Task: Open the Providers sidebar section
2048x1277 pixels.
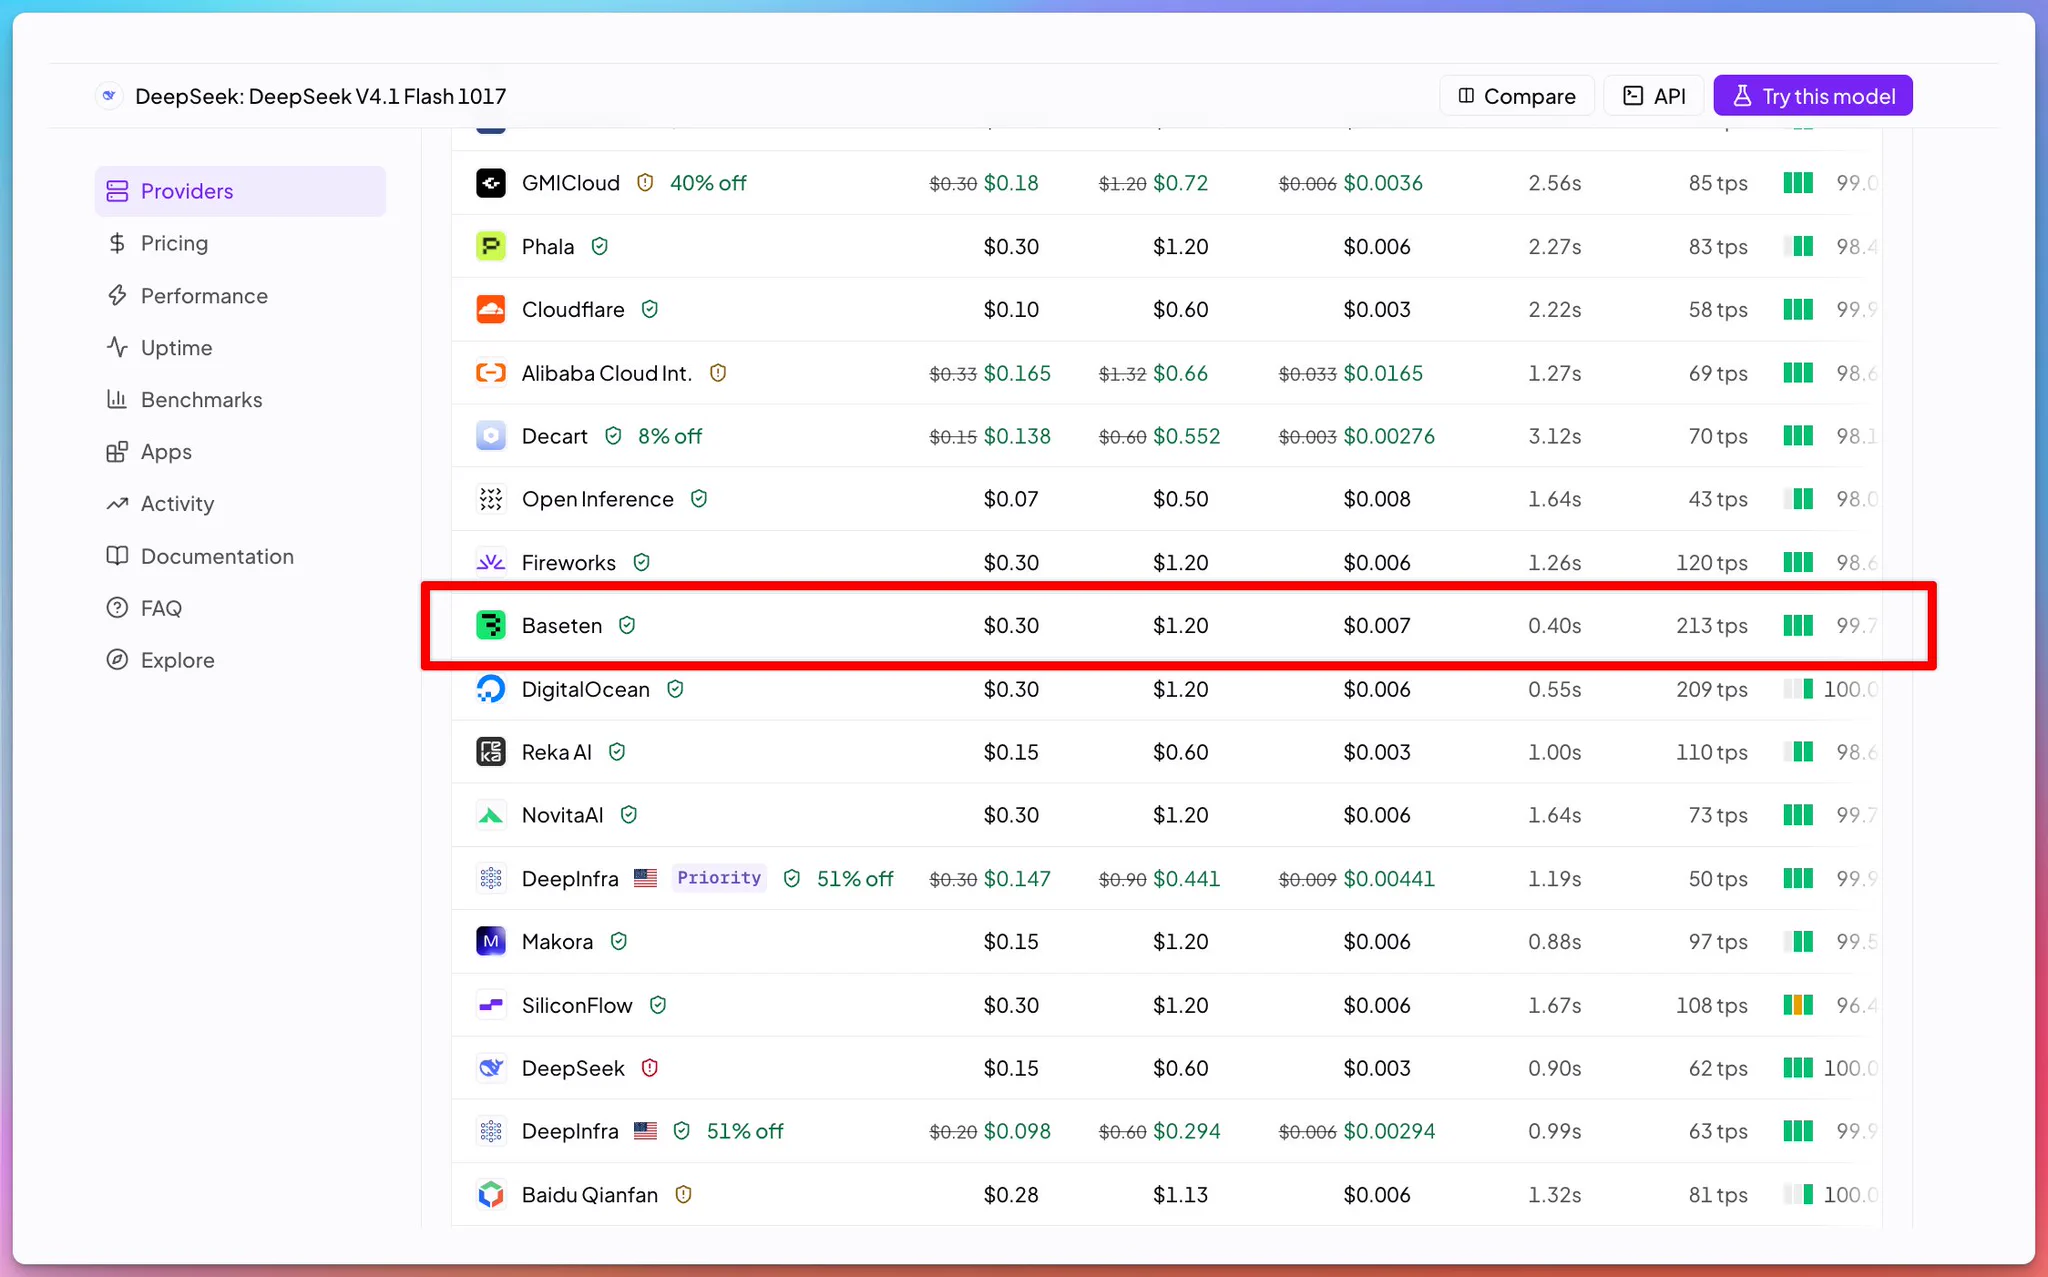Action: 240,191
